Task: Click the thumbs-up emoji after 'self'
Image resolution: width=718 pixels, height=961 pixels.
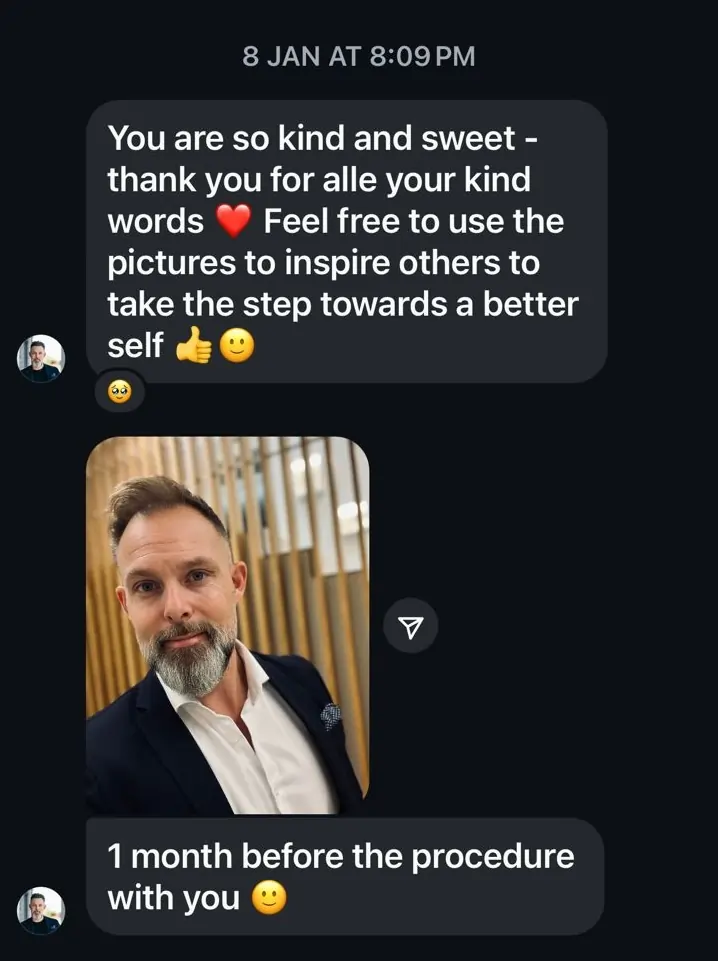Action: pyautogui.click(x=194, y=347)
